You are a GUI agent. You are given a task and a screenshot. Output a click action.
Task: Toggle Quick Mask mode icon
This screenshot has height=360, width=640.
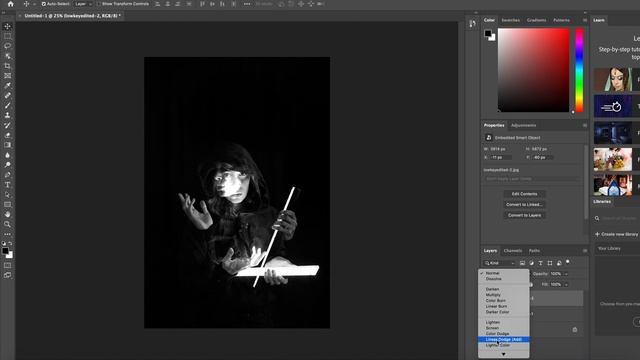[7, 265]
